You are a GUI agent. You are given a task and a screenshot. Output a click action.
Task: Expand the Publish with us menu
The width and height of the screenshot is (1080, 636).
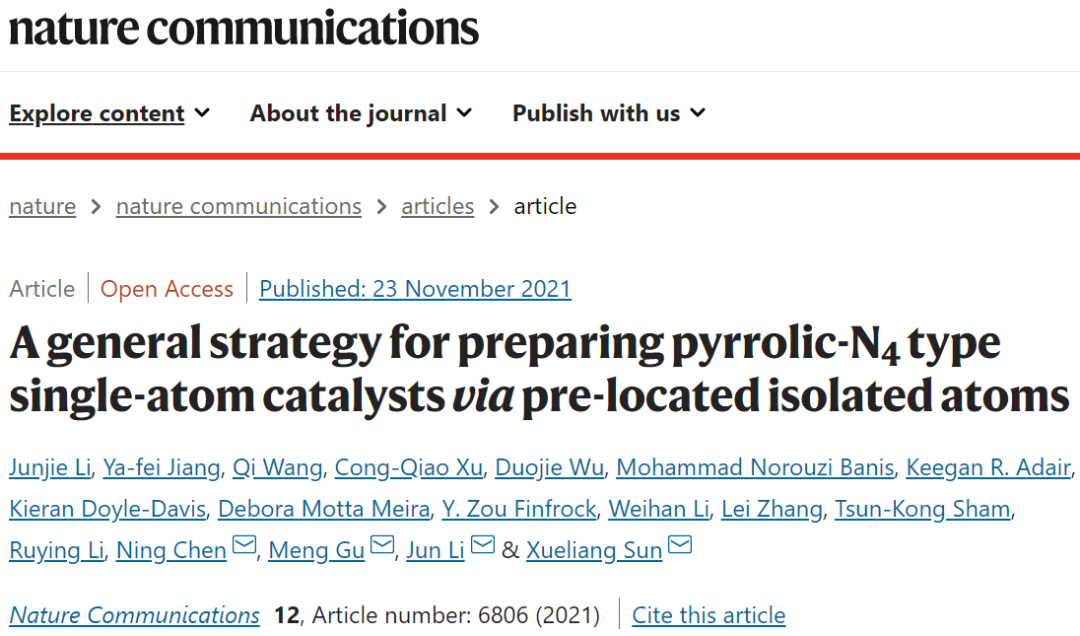609,113
